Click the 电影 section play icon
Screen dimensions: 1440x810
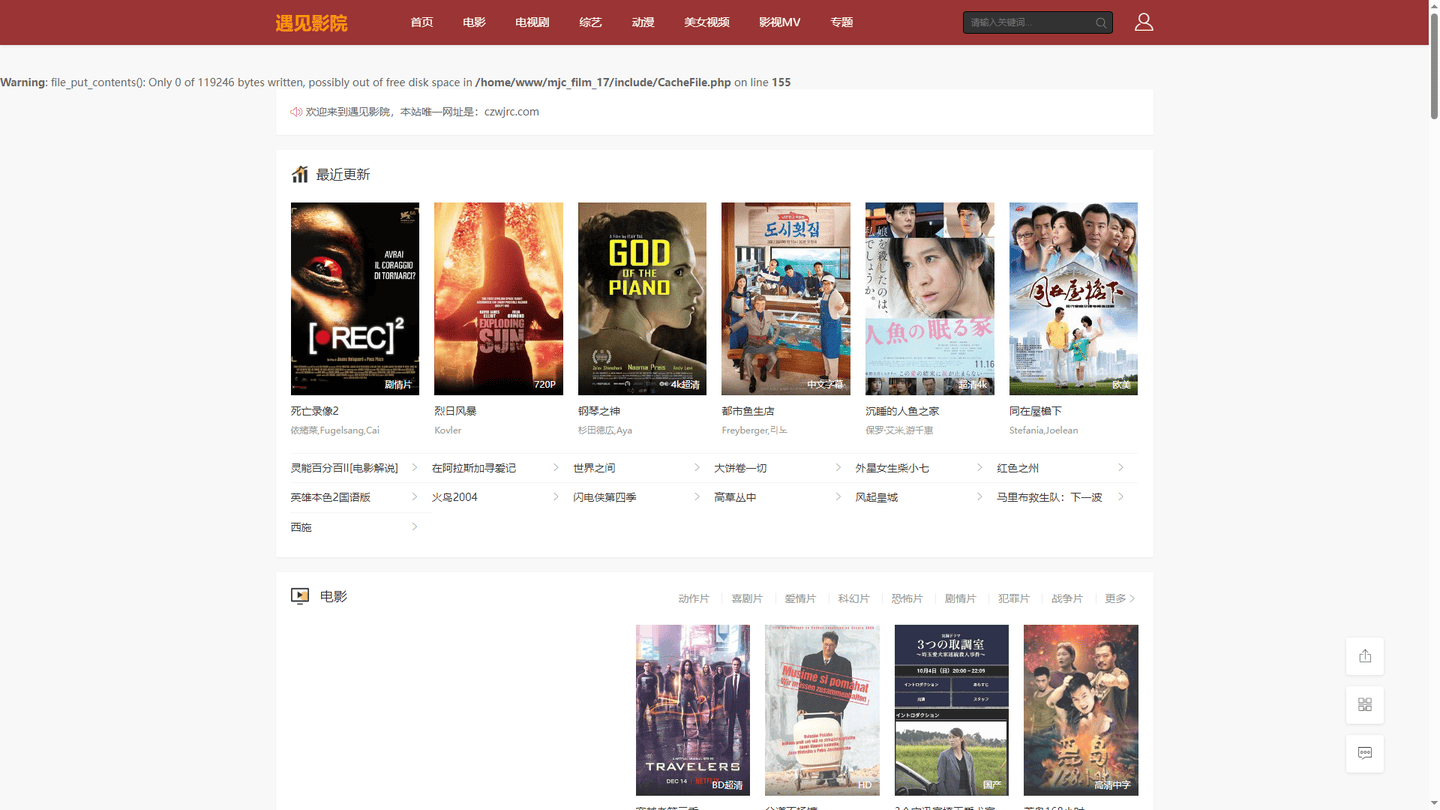coord(300,596)
